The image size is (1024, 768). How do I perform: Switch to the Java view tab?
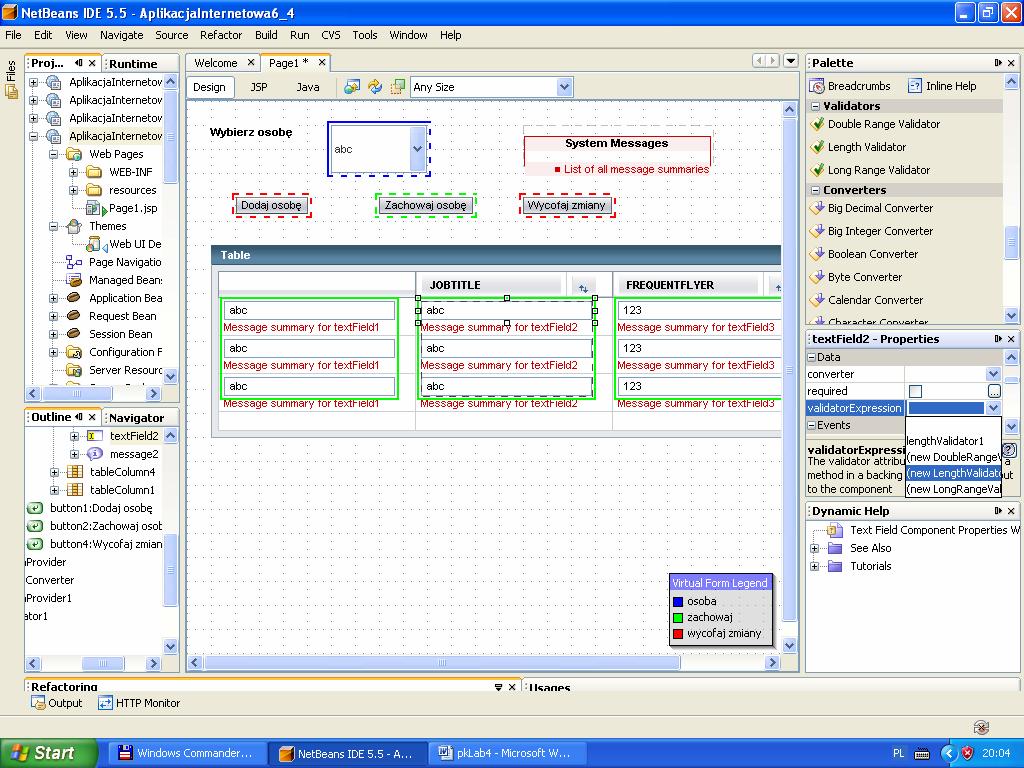pyautogui.click(x=308, y=87)
